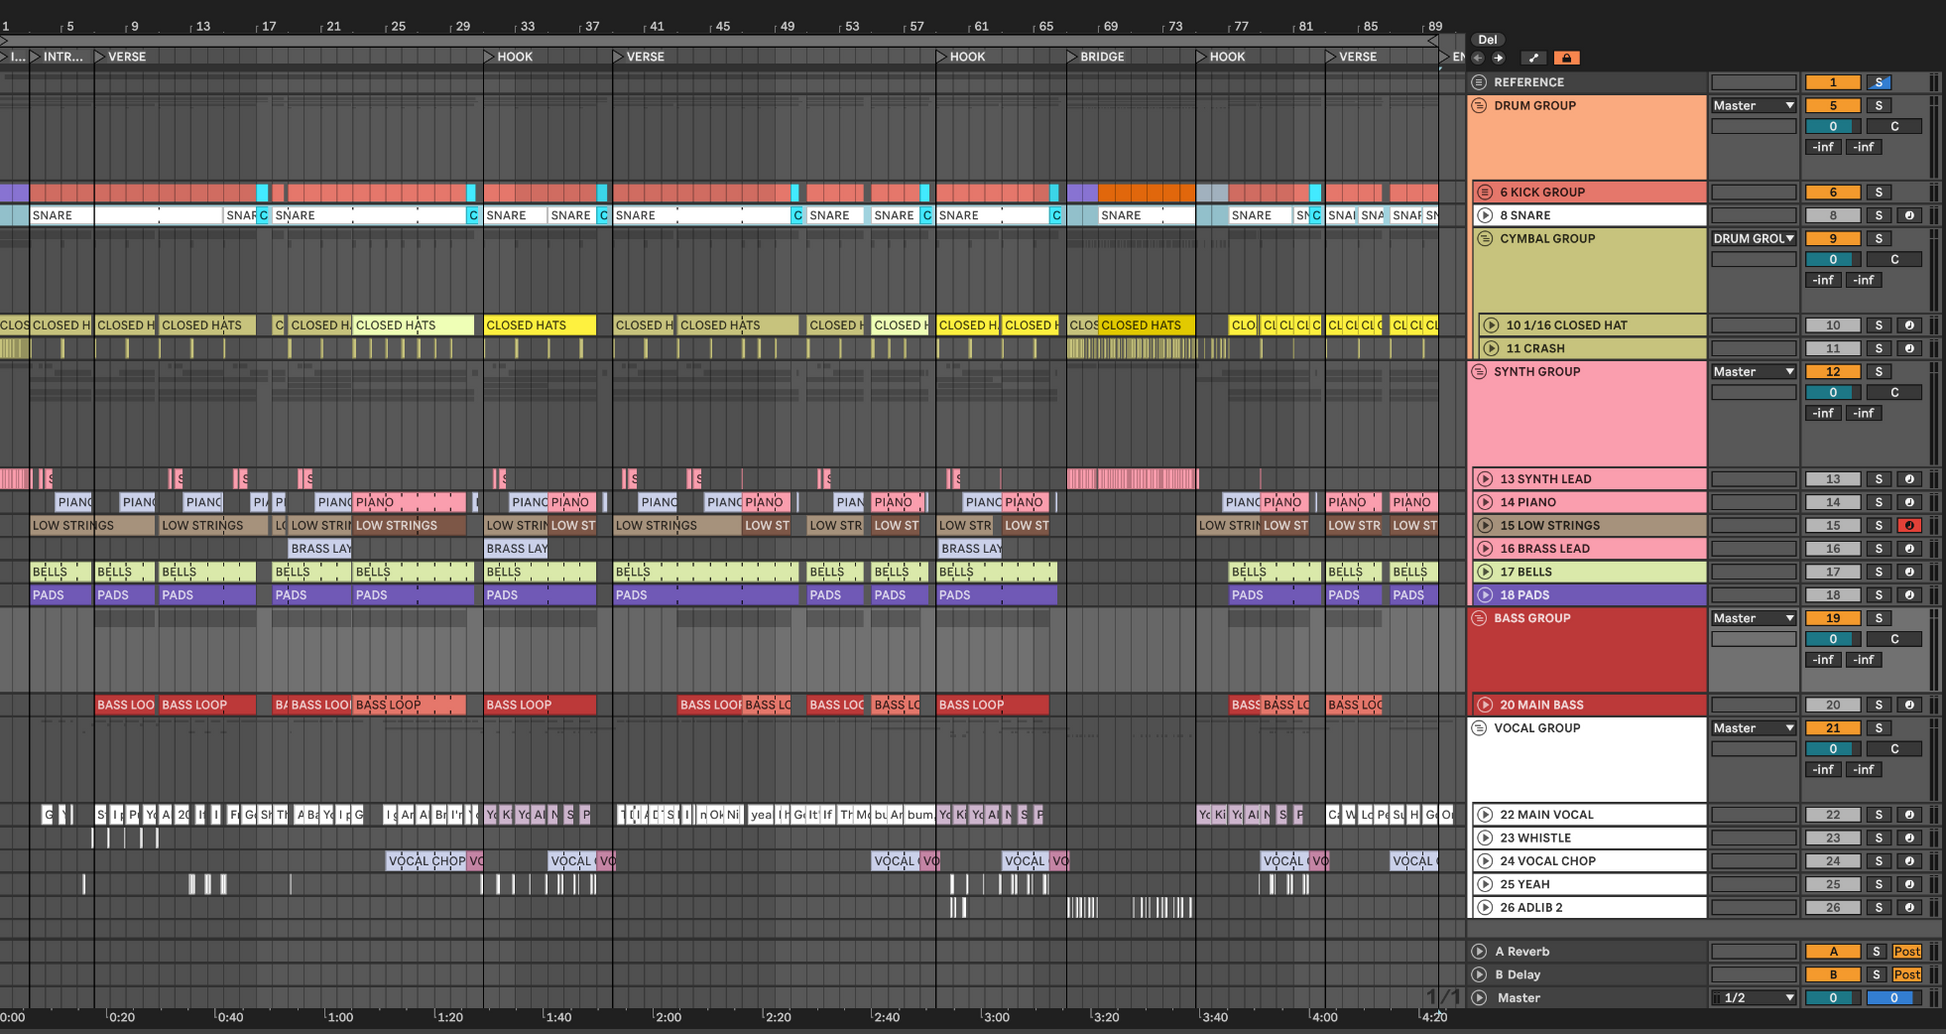Select the BRASS LAY clip at bar 33

click(x=516, y=549)
